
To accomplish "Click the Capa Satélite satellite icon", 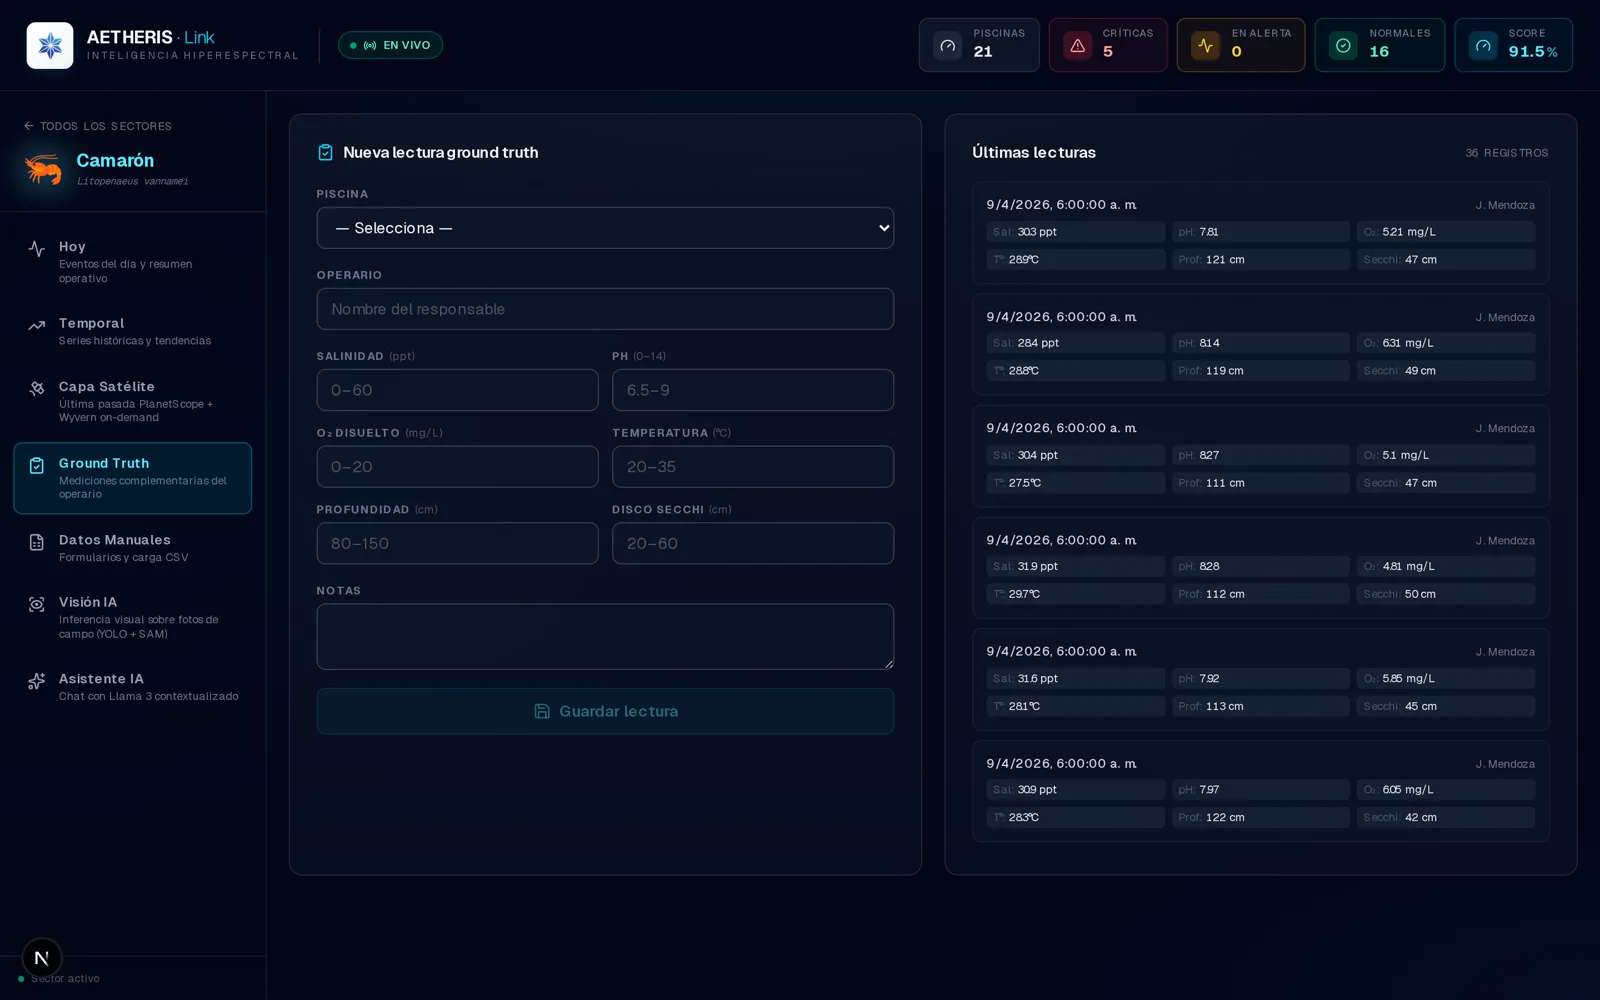I will coord(37,388).
